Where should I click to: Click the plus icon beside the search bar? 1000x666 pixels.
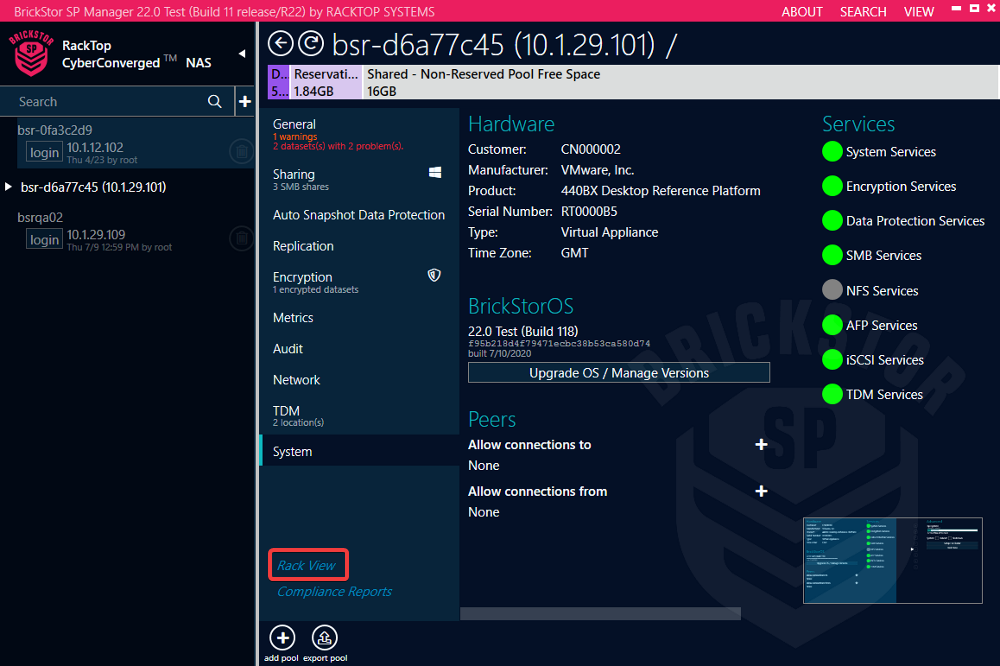pyautogui.click(x=245, y=101)
